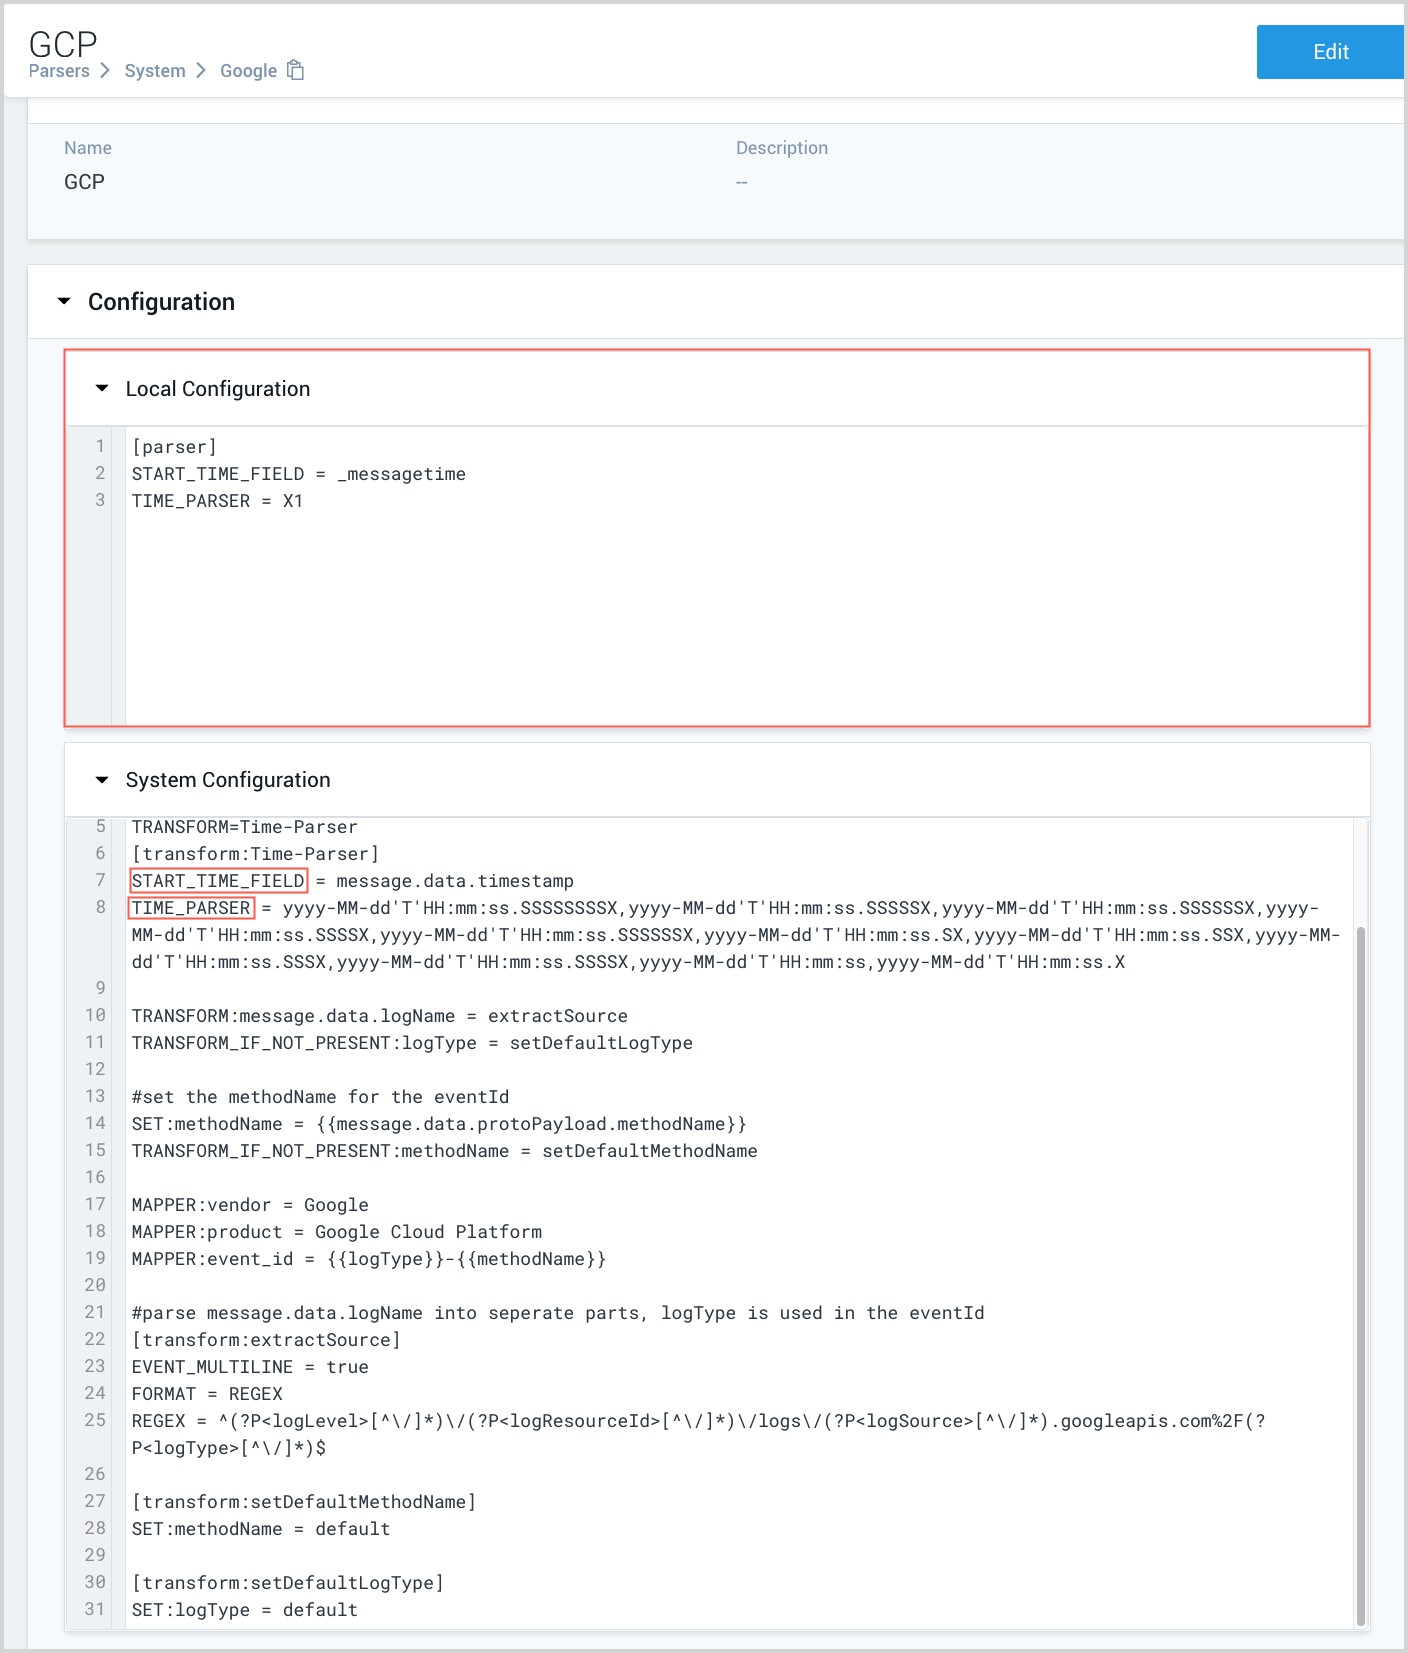
Task: Click the GCP name value
Action: pos(84,182)
